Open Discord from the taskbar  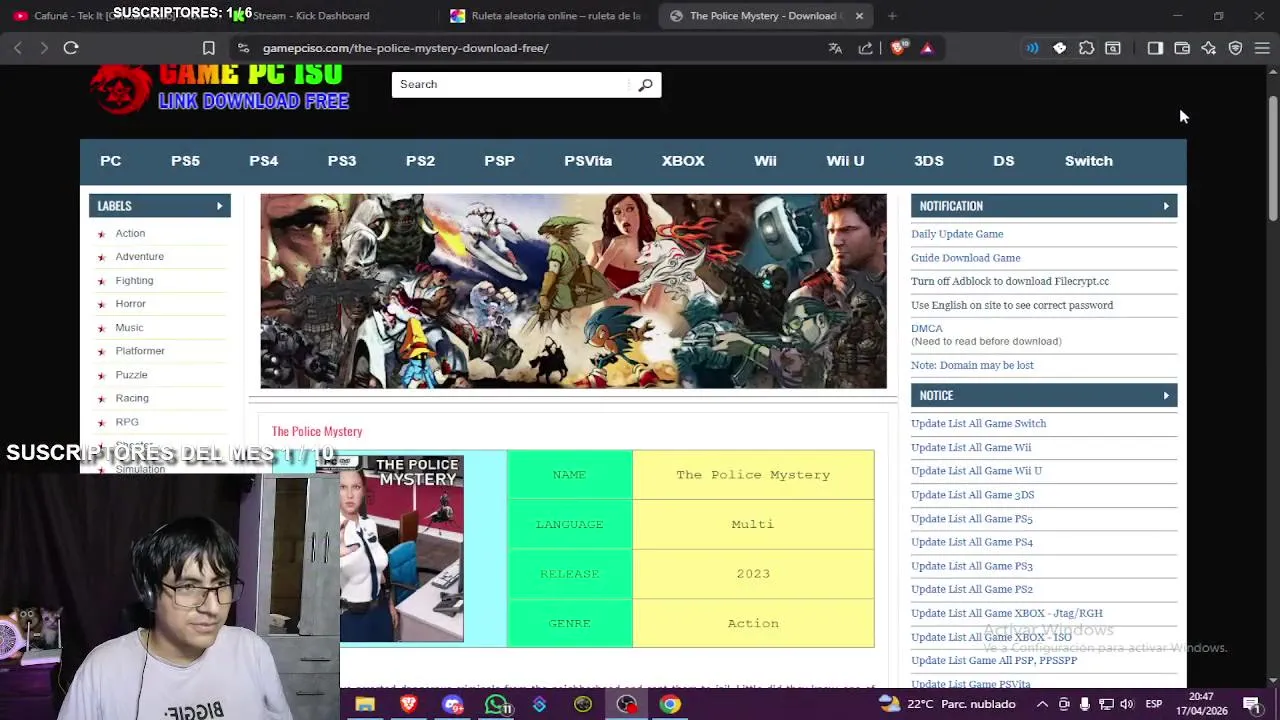tap(453, 704)
